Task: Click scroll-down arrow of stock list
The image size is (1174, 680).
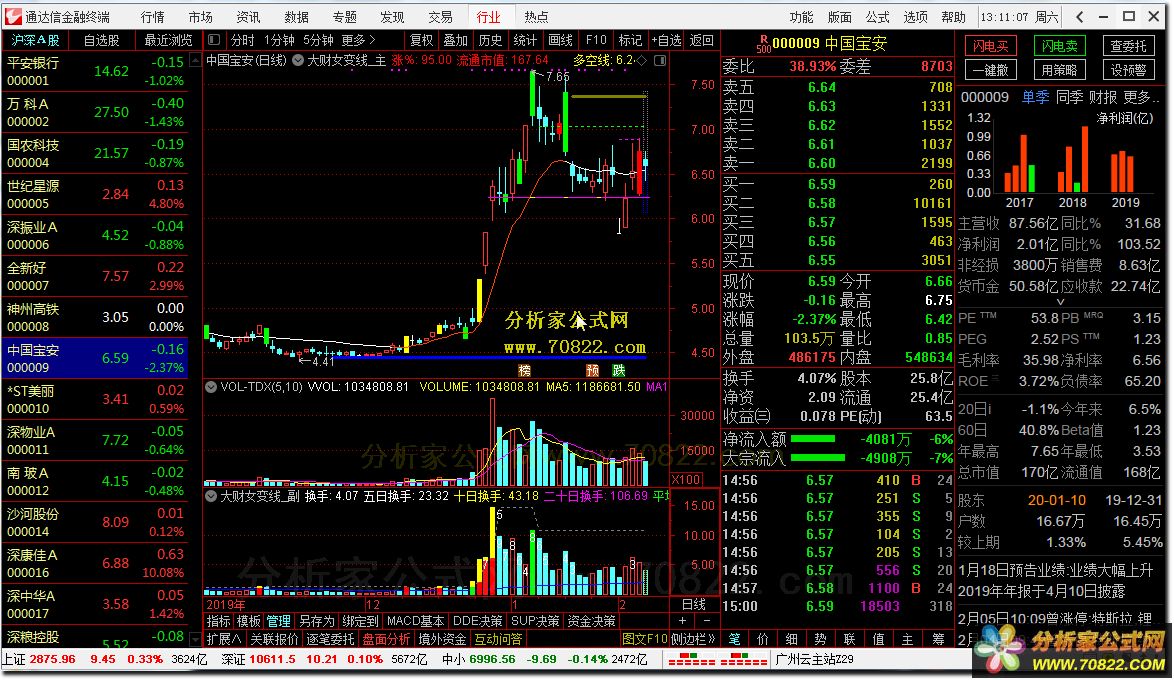Action: [x=195, y=639]
